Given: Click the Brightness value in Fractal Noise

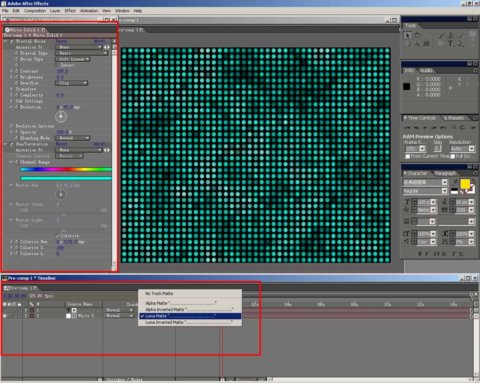Looking at the screenshot, I should coord(60,77).
